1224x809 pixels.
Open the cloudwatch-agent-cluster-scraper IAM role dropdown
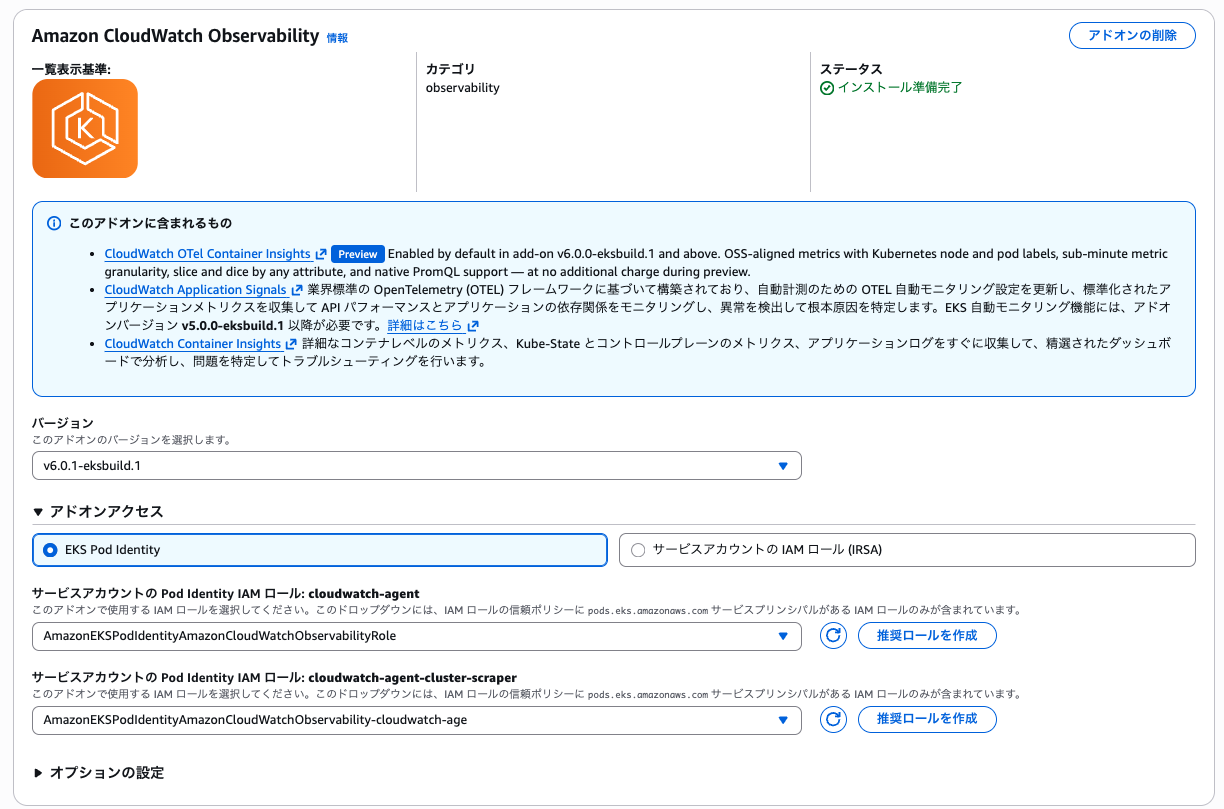417,720
